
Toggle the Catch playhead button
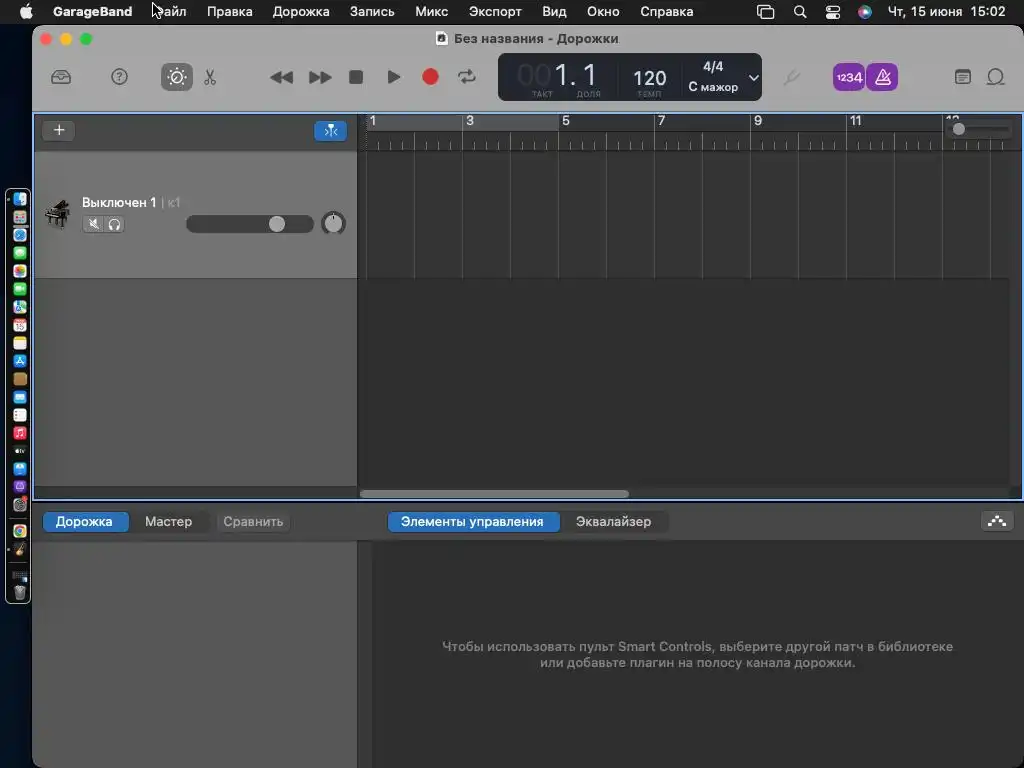coord(330,131)
